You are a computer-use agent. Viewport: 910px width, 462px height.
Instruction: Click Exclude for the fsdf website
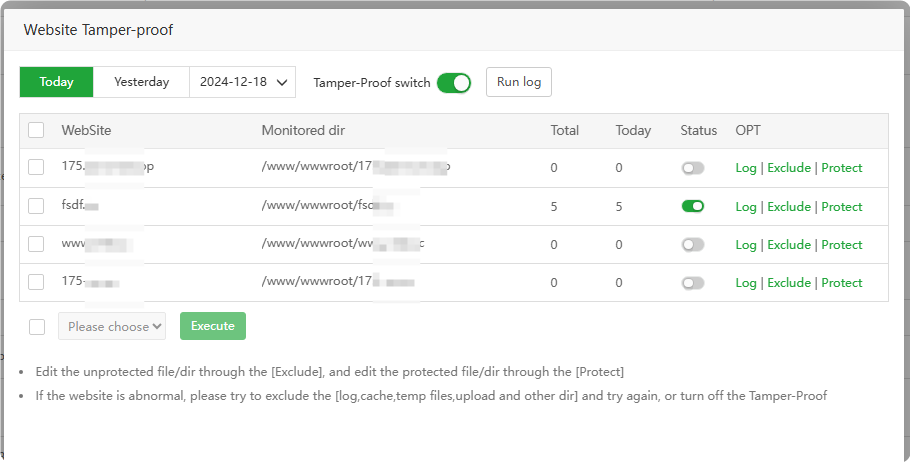pyautogui.click(x=788, y=207)
